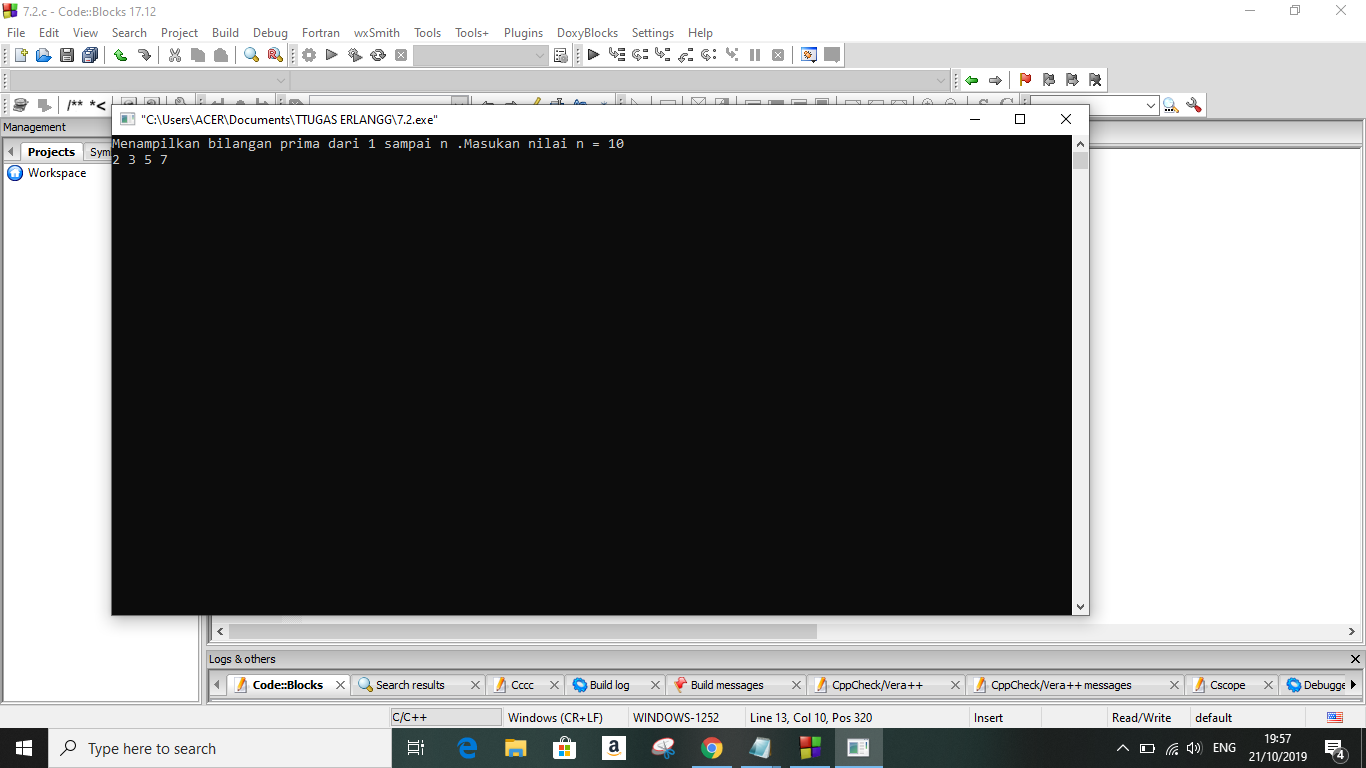Select the Projects tab in Management
The height and width of the screenshot is (768, 1366).
click(51, 152)
